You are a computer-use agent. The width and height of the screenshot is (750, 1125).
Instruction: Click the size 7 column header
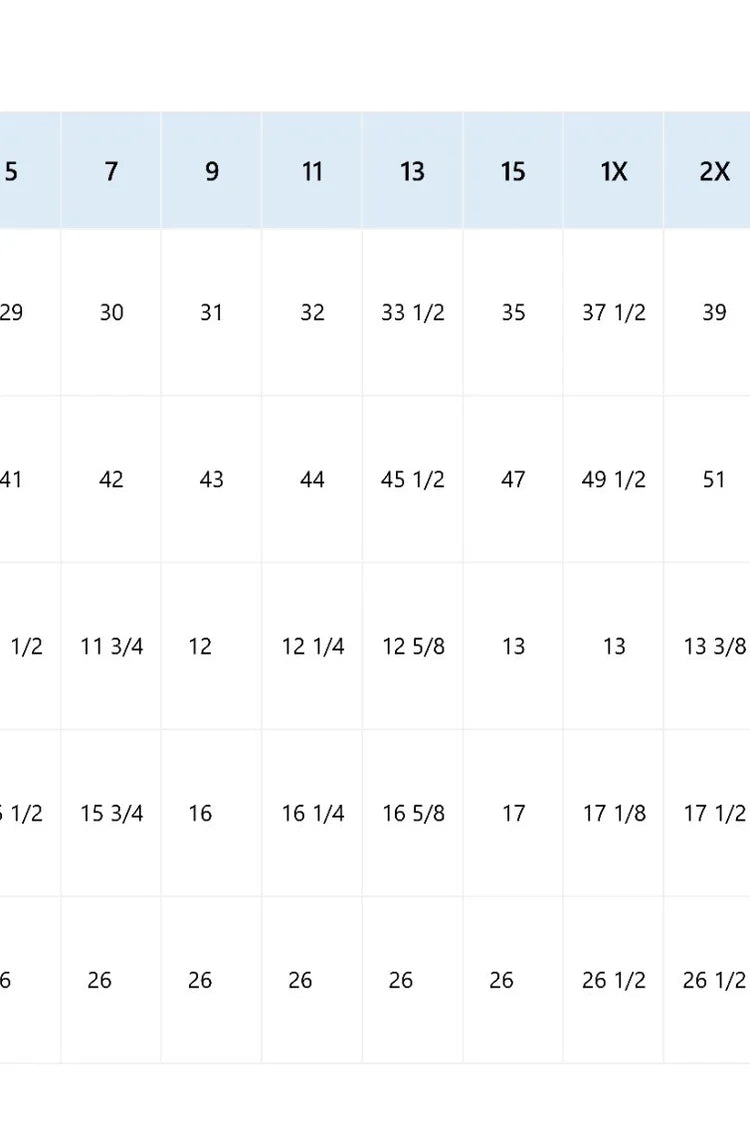tap(111, 171)
